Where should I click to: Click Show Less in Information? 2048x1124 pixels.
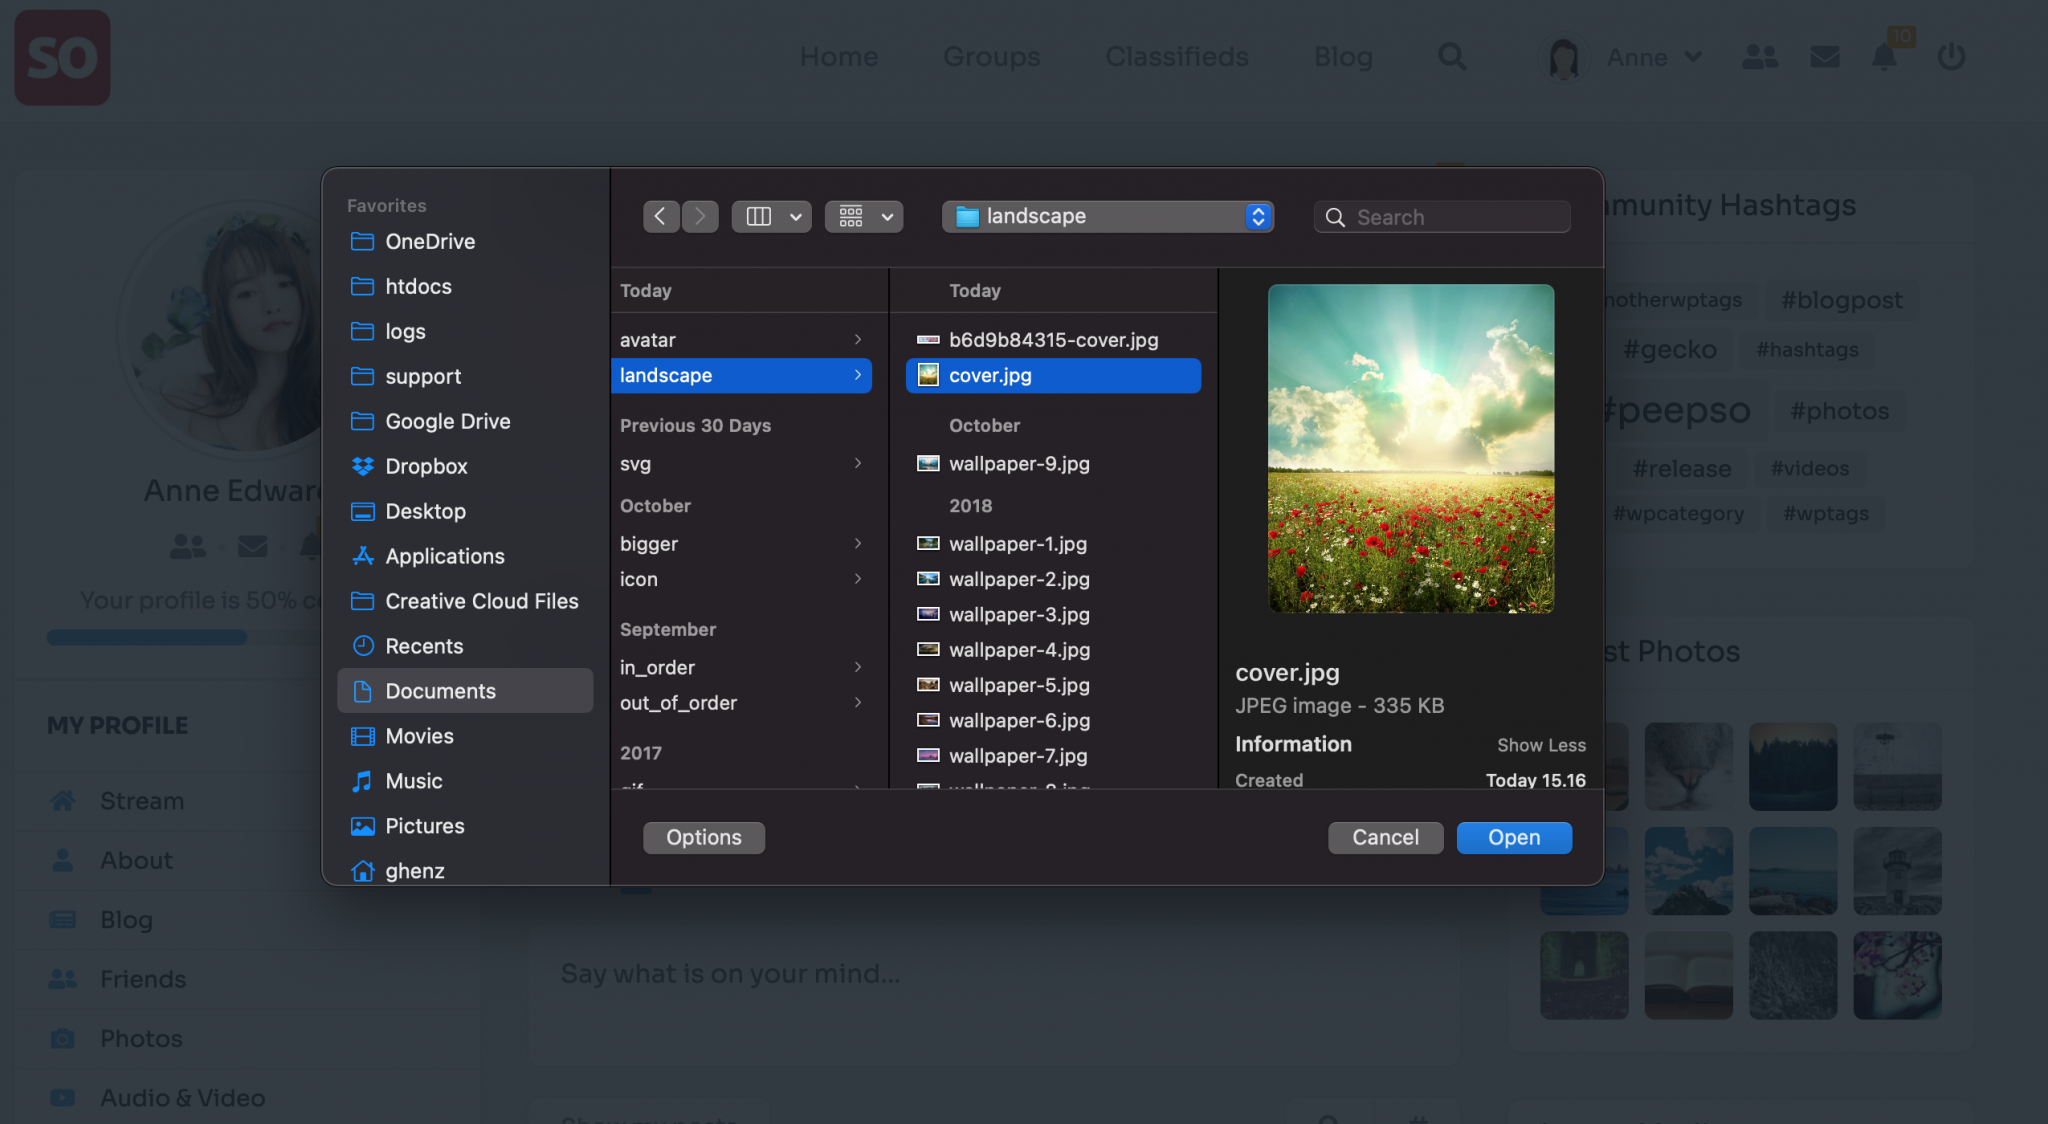(x=1540, y=745)
